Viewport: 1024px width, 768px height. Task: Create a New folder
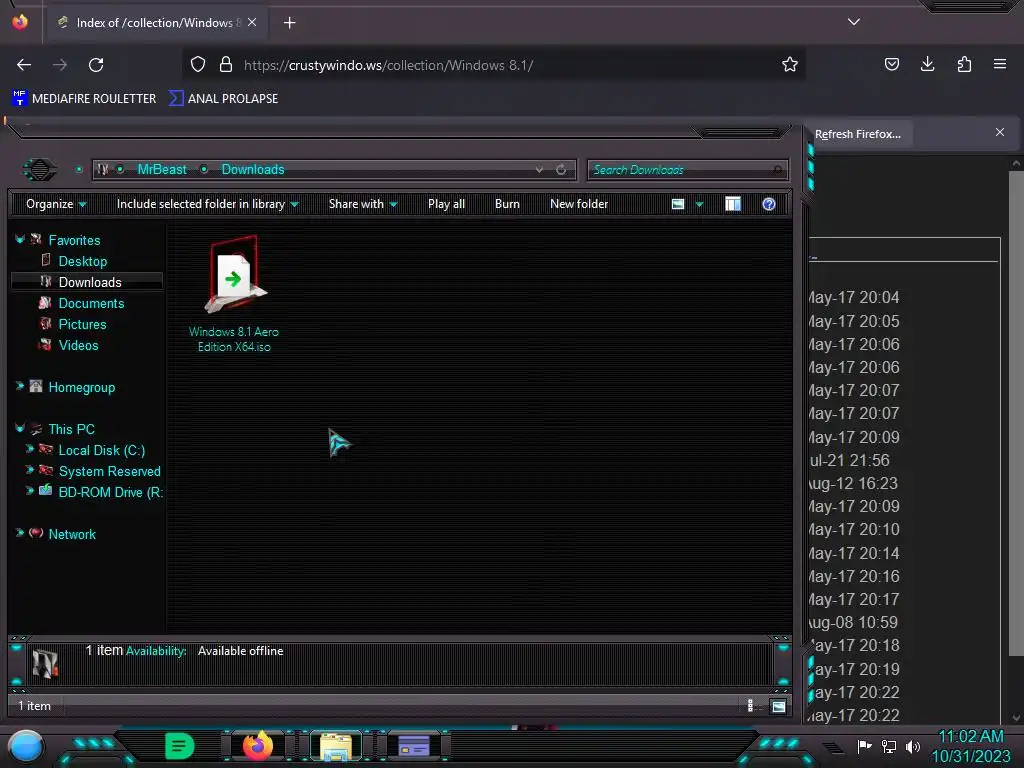[579, 204]
